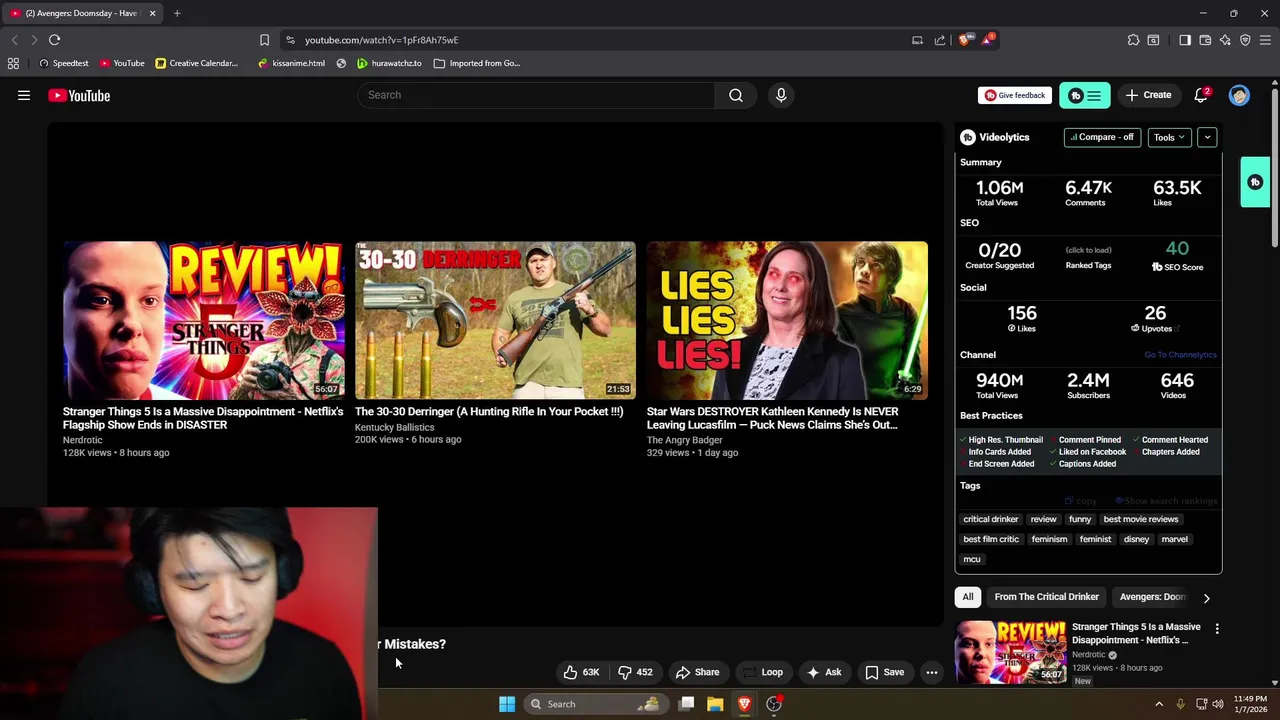Expand the Tools dropdown in Videolytics
Image resolution: width=1280 pixels, height=720 pixels.
pos(1169,137)
